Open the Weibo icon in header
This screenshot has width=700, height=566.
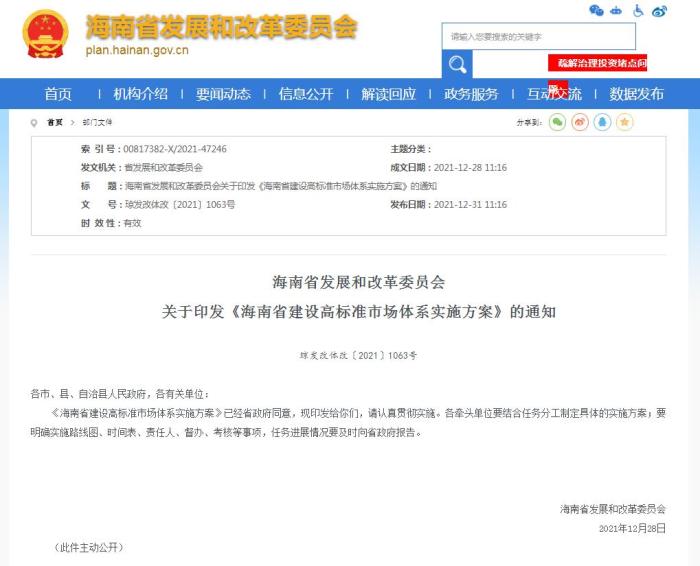(659, 11)
